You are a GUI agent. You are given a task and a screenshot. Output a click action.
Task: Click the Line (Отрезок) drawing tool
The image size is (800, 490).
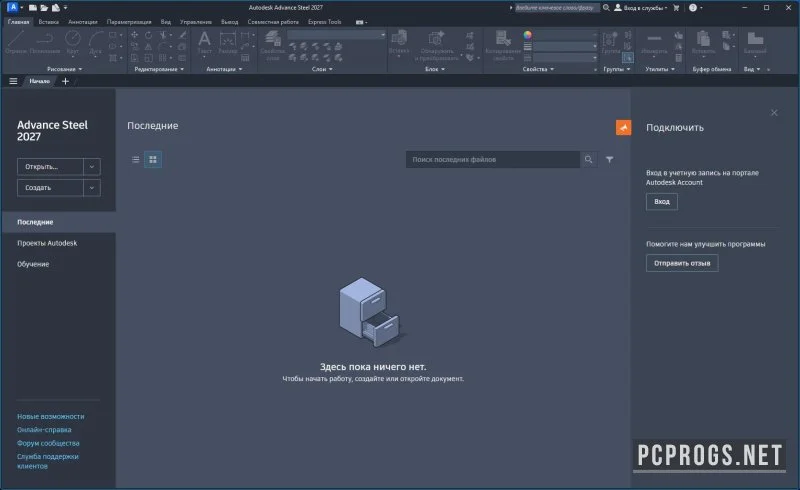(x=15, y=42)
